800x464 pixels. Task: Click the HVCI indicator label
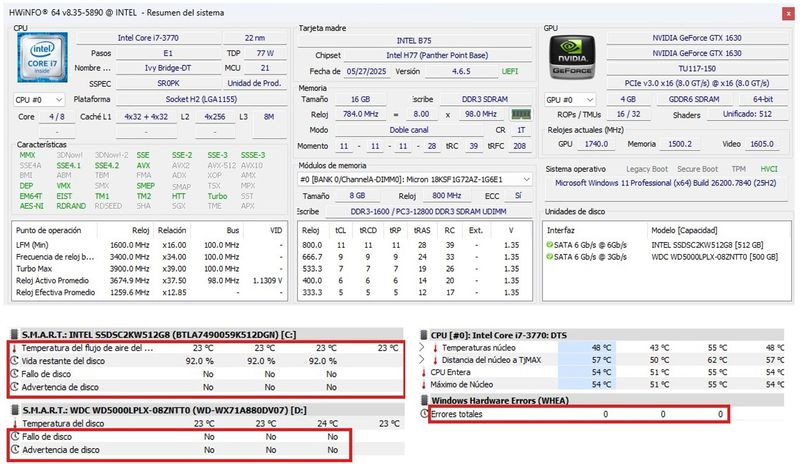point(769,169)
